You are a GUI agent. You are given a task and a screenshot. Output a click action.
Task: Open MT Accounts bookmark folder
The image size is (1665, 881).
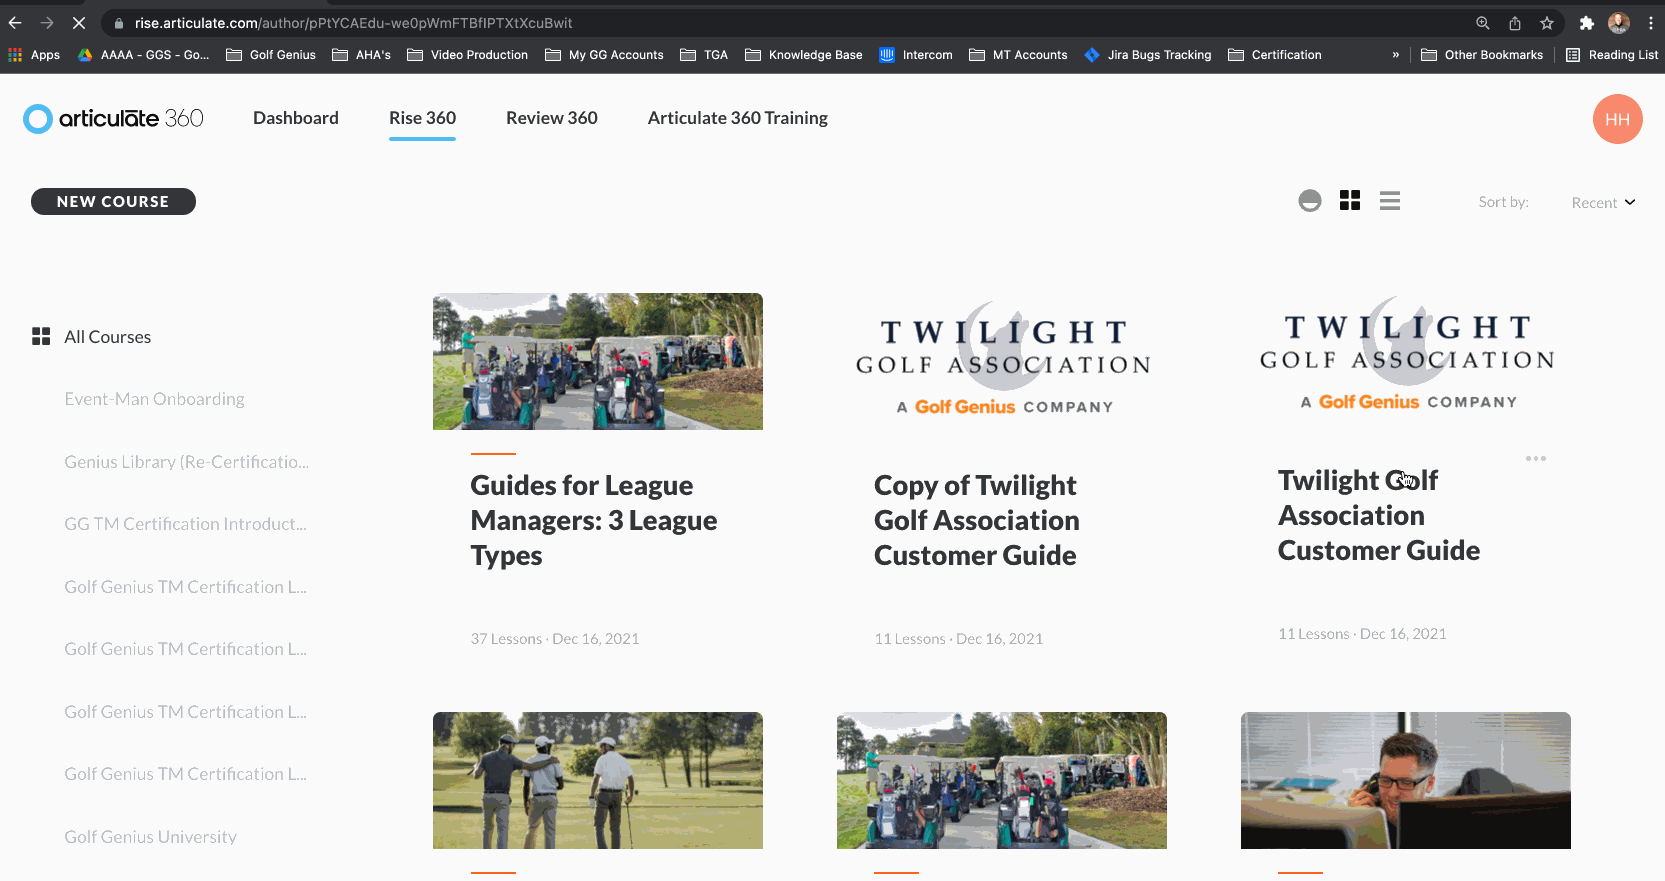[x=1018, y=55]
